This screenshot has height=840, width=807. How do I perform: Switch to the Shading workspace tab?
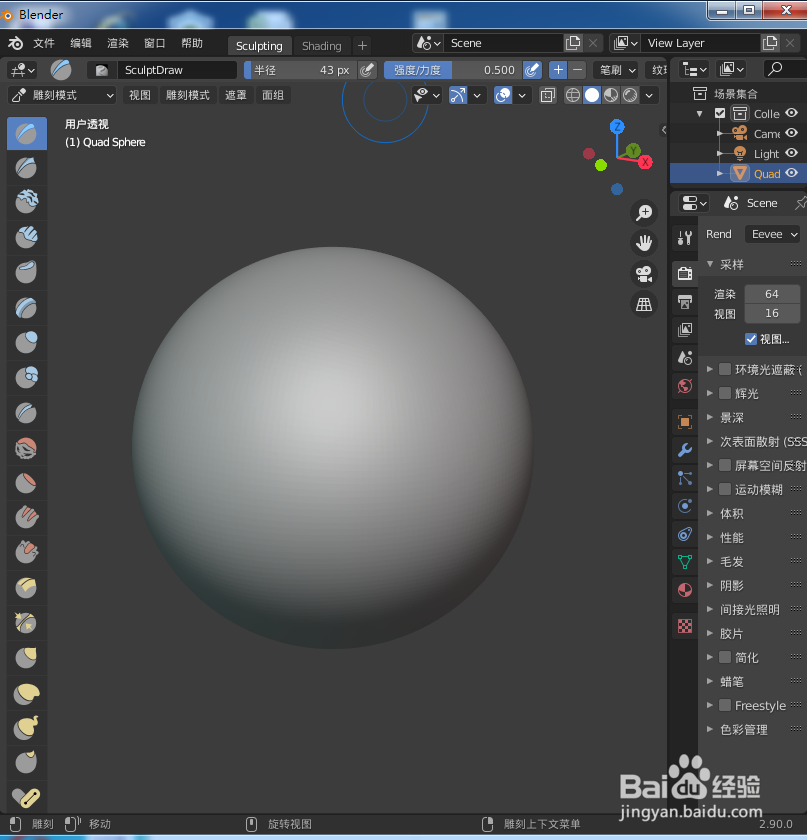(321, 45)
